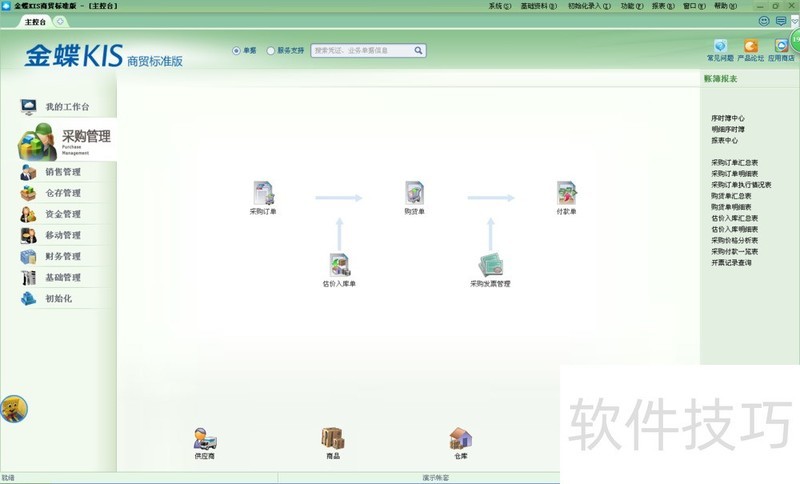
Task: Open the 供应商 supplier icon
Action: point(205,439)
